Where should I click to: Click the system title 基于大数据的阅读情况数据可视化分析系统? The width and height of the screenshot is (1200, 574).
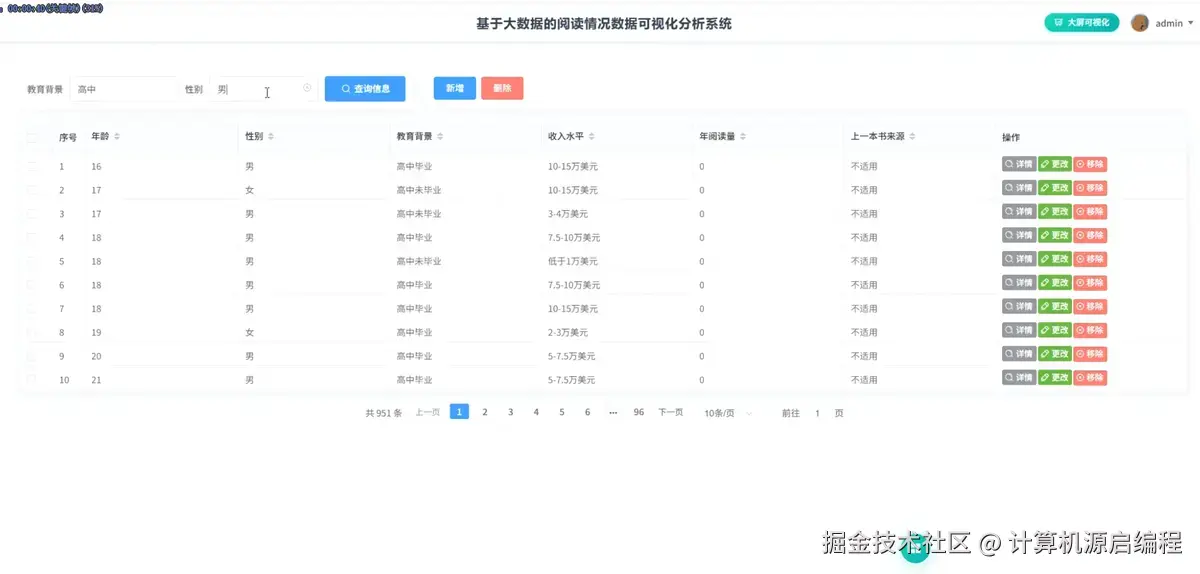[x=604, y=23]
